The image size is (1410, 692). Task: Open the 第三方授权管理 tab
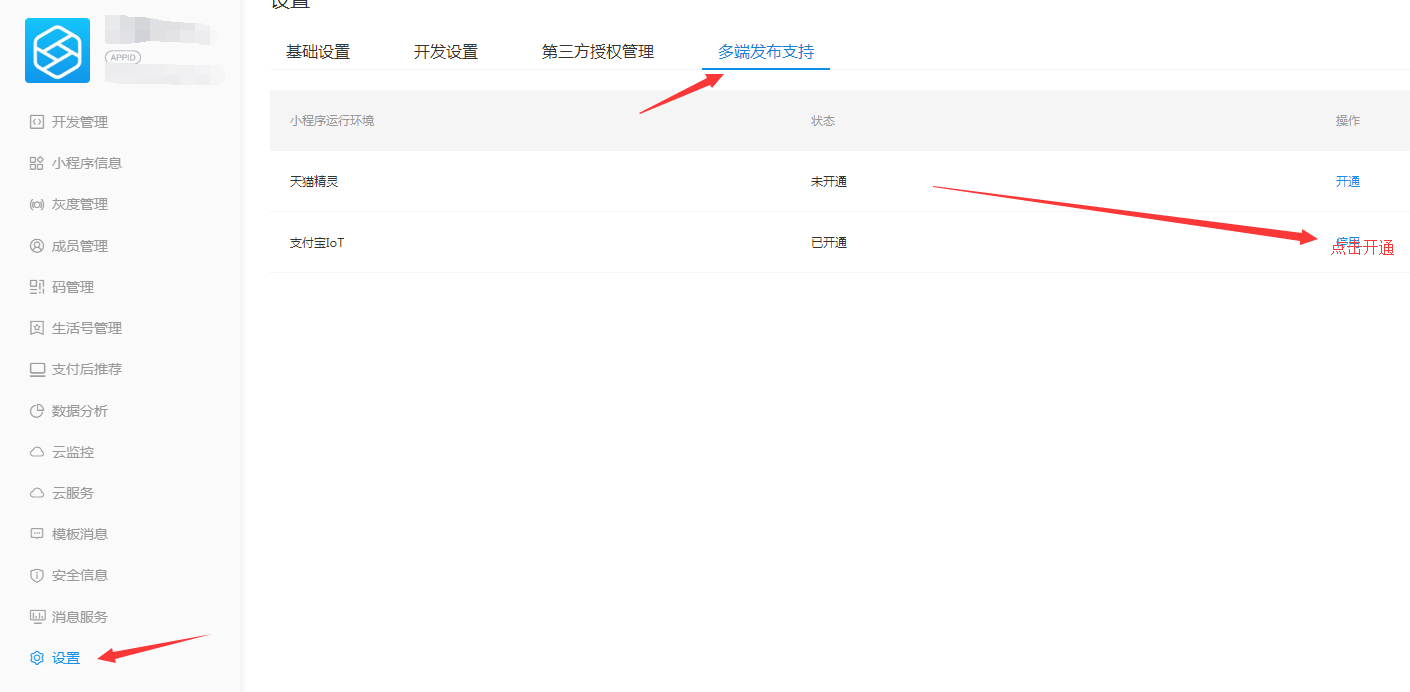[x=598, y=52]
